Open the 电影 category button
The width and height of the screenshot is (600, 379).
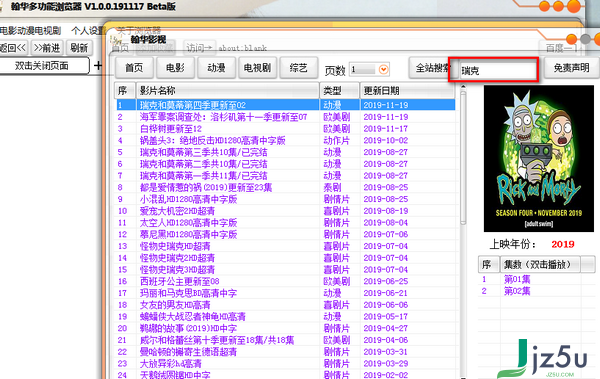(x=175, y=68)
